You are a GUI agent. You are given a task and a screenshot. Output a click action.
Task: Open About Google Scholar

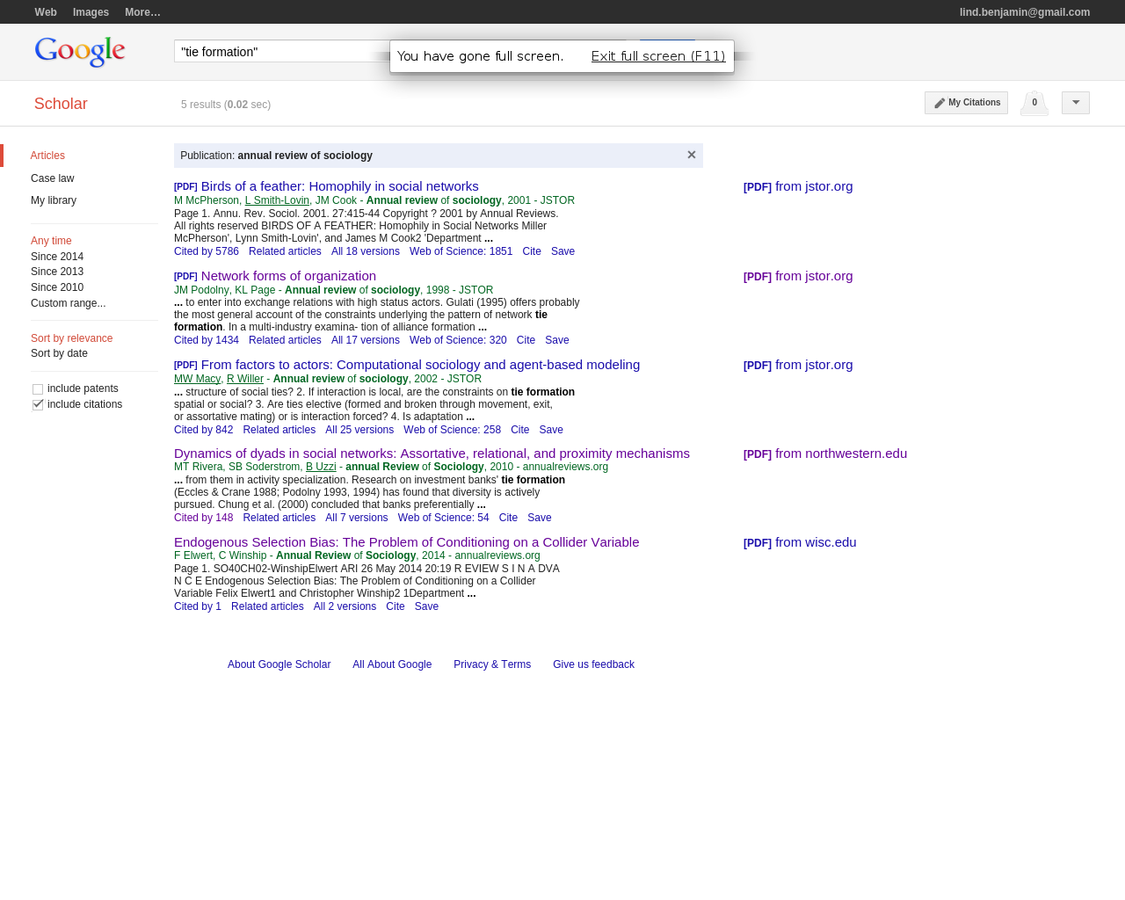coord(279,665)
